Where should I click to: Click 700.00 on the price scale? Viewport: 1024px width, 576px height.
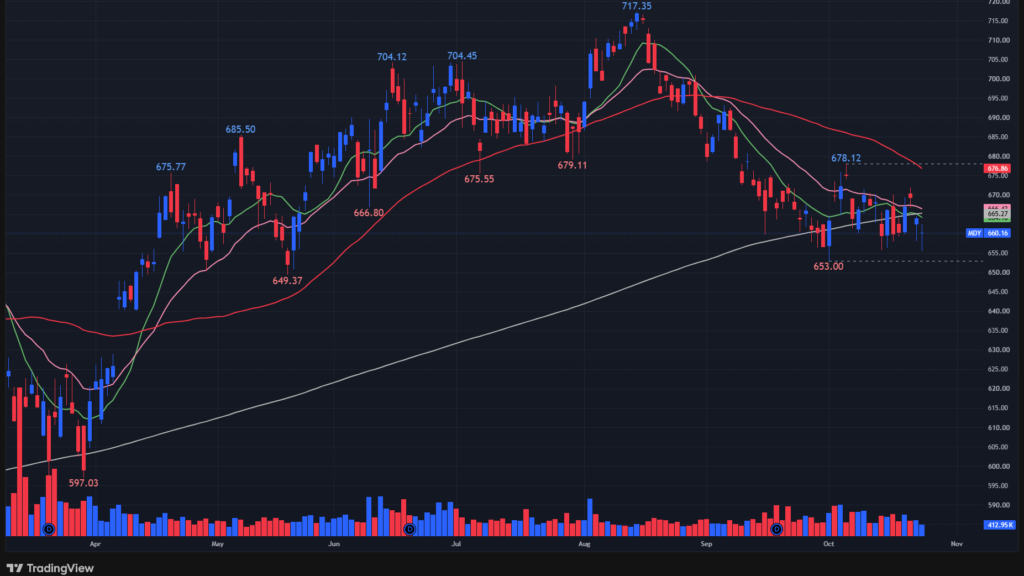click(998, 79)
